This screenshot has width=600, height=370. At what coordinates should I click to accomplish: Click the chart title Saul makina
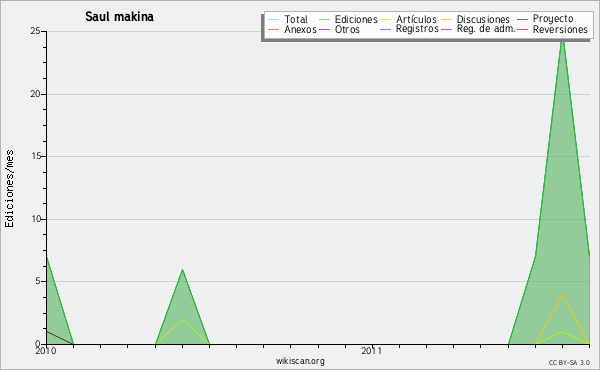(x=119, y=17)
